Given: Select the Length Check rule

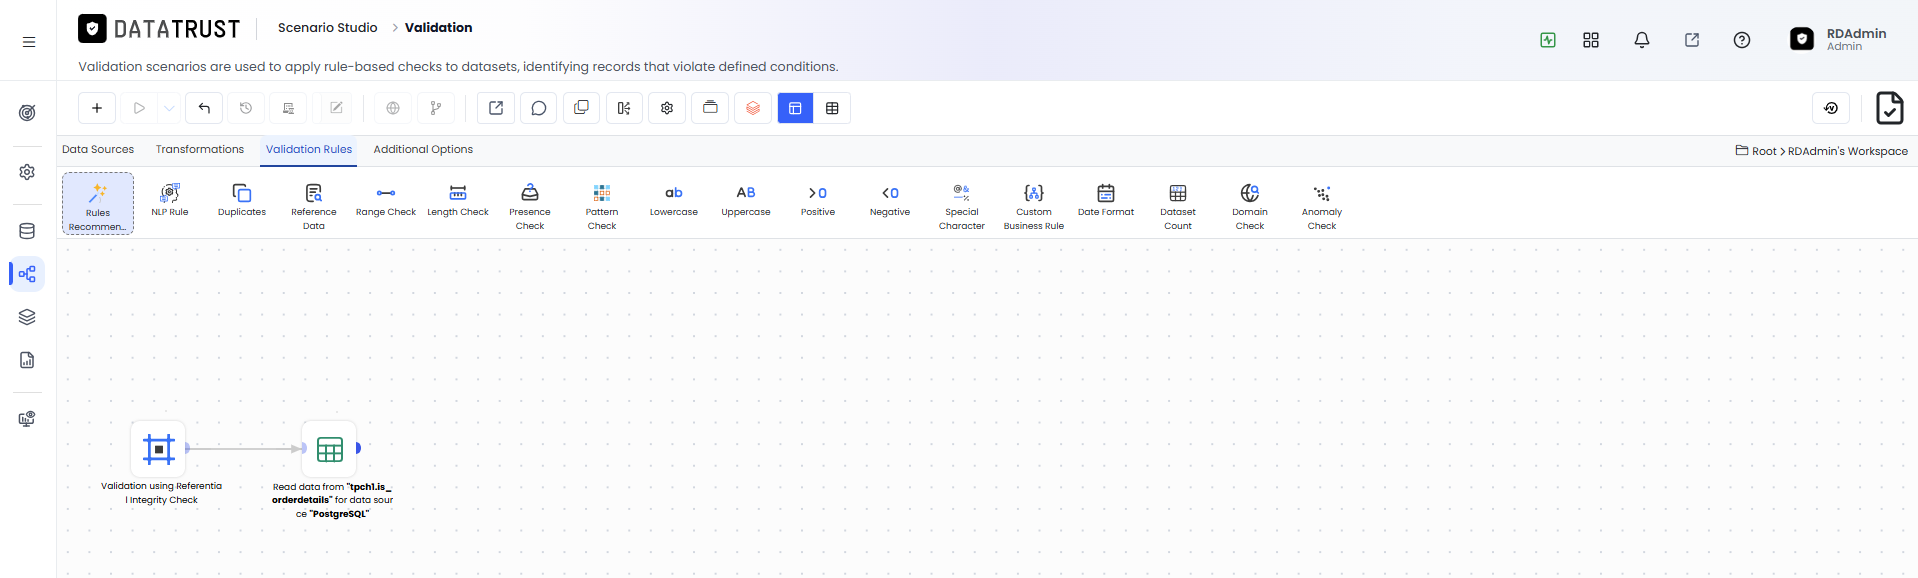Looking at the screenshot, I should coord(458,199).
